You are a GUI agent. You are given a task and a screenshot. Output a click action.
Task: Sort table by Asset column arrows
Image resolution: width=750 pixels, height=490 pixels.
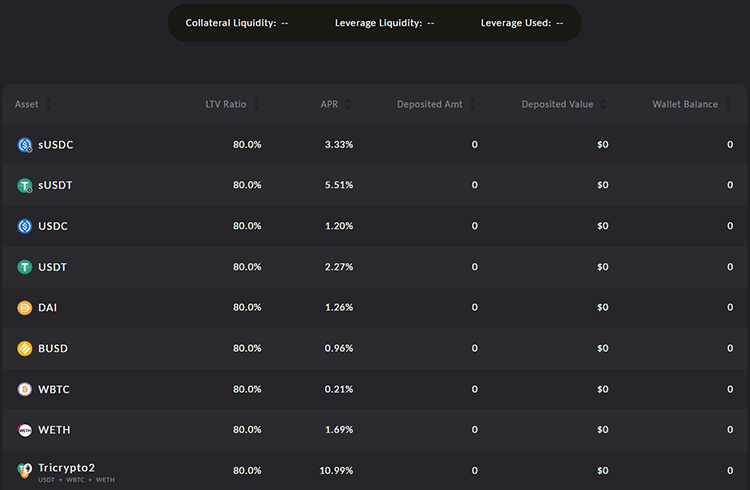48,104
